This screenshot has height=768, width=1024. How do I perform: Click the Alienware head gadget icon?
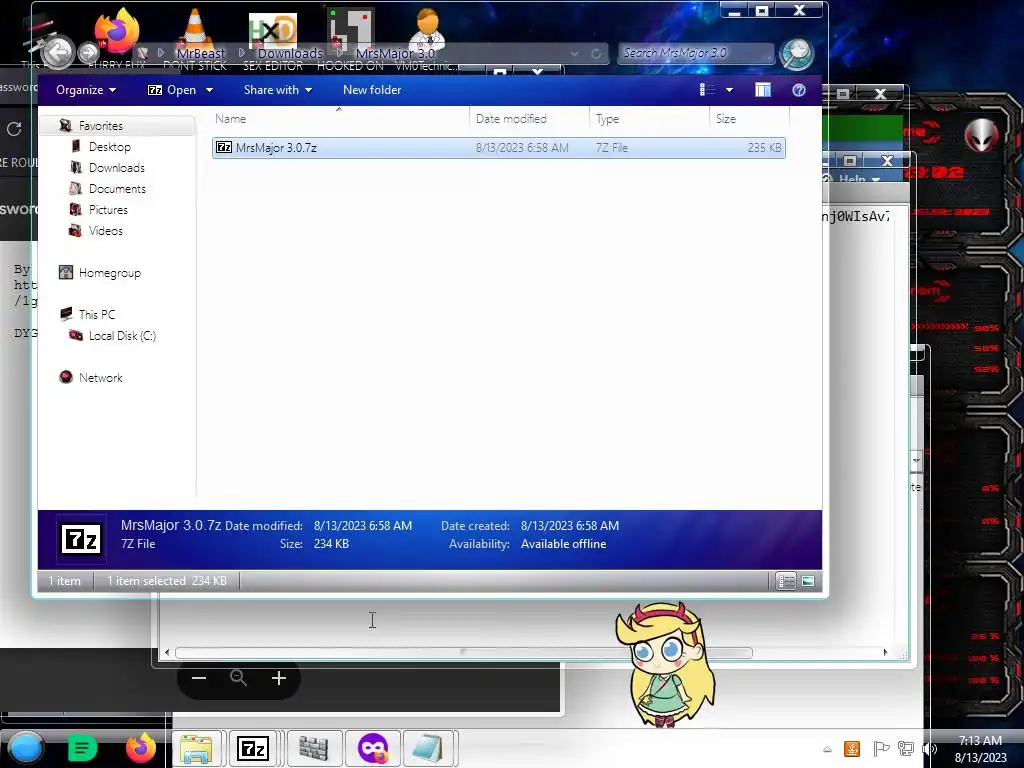981,135
